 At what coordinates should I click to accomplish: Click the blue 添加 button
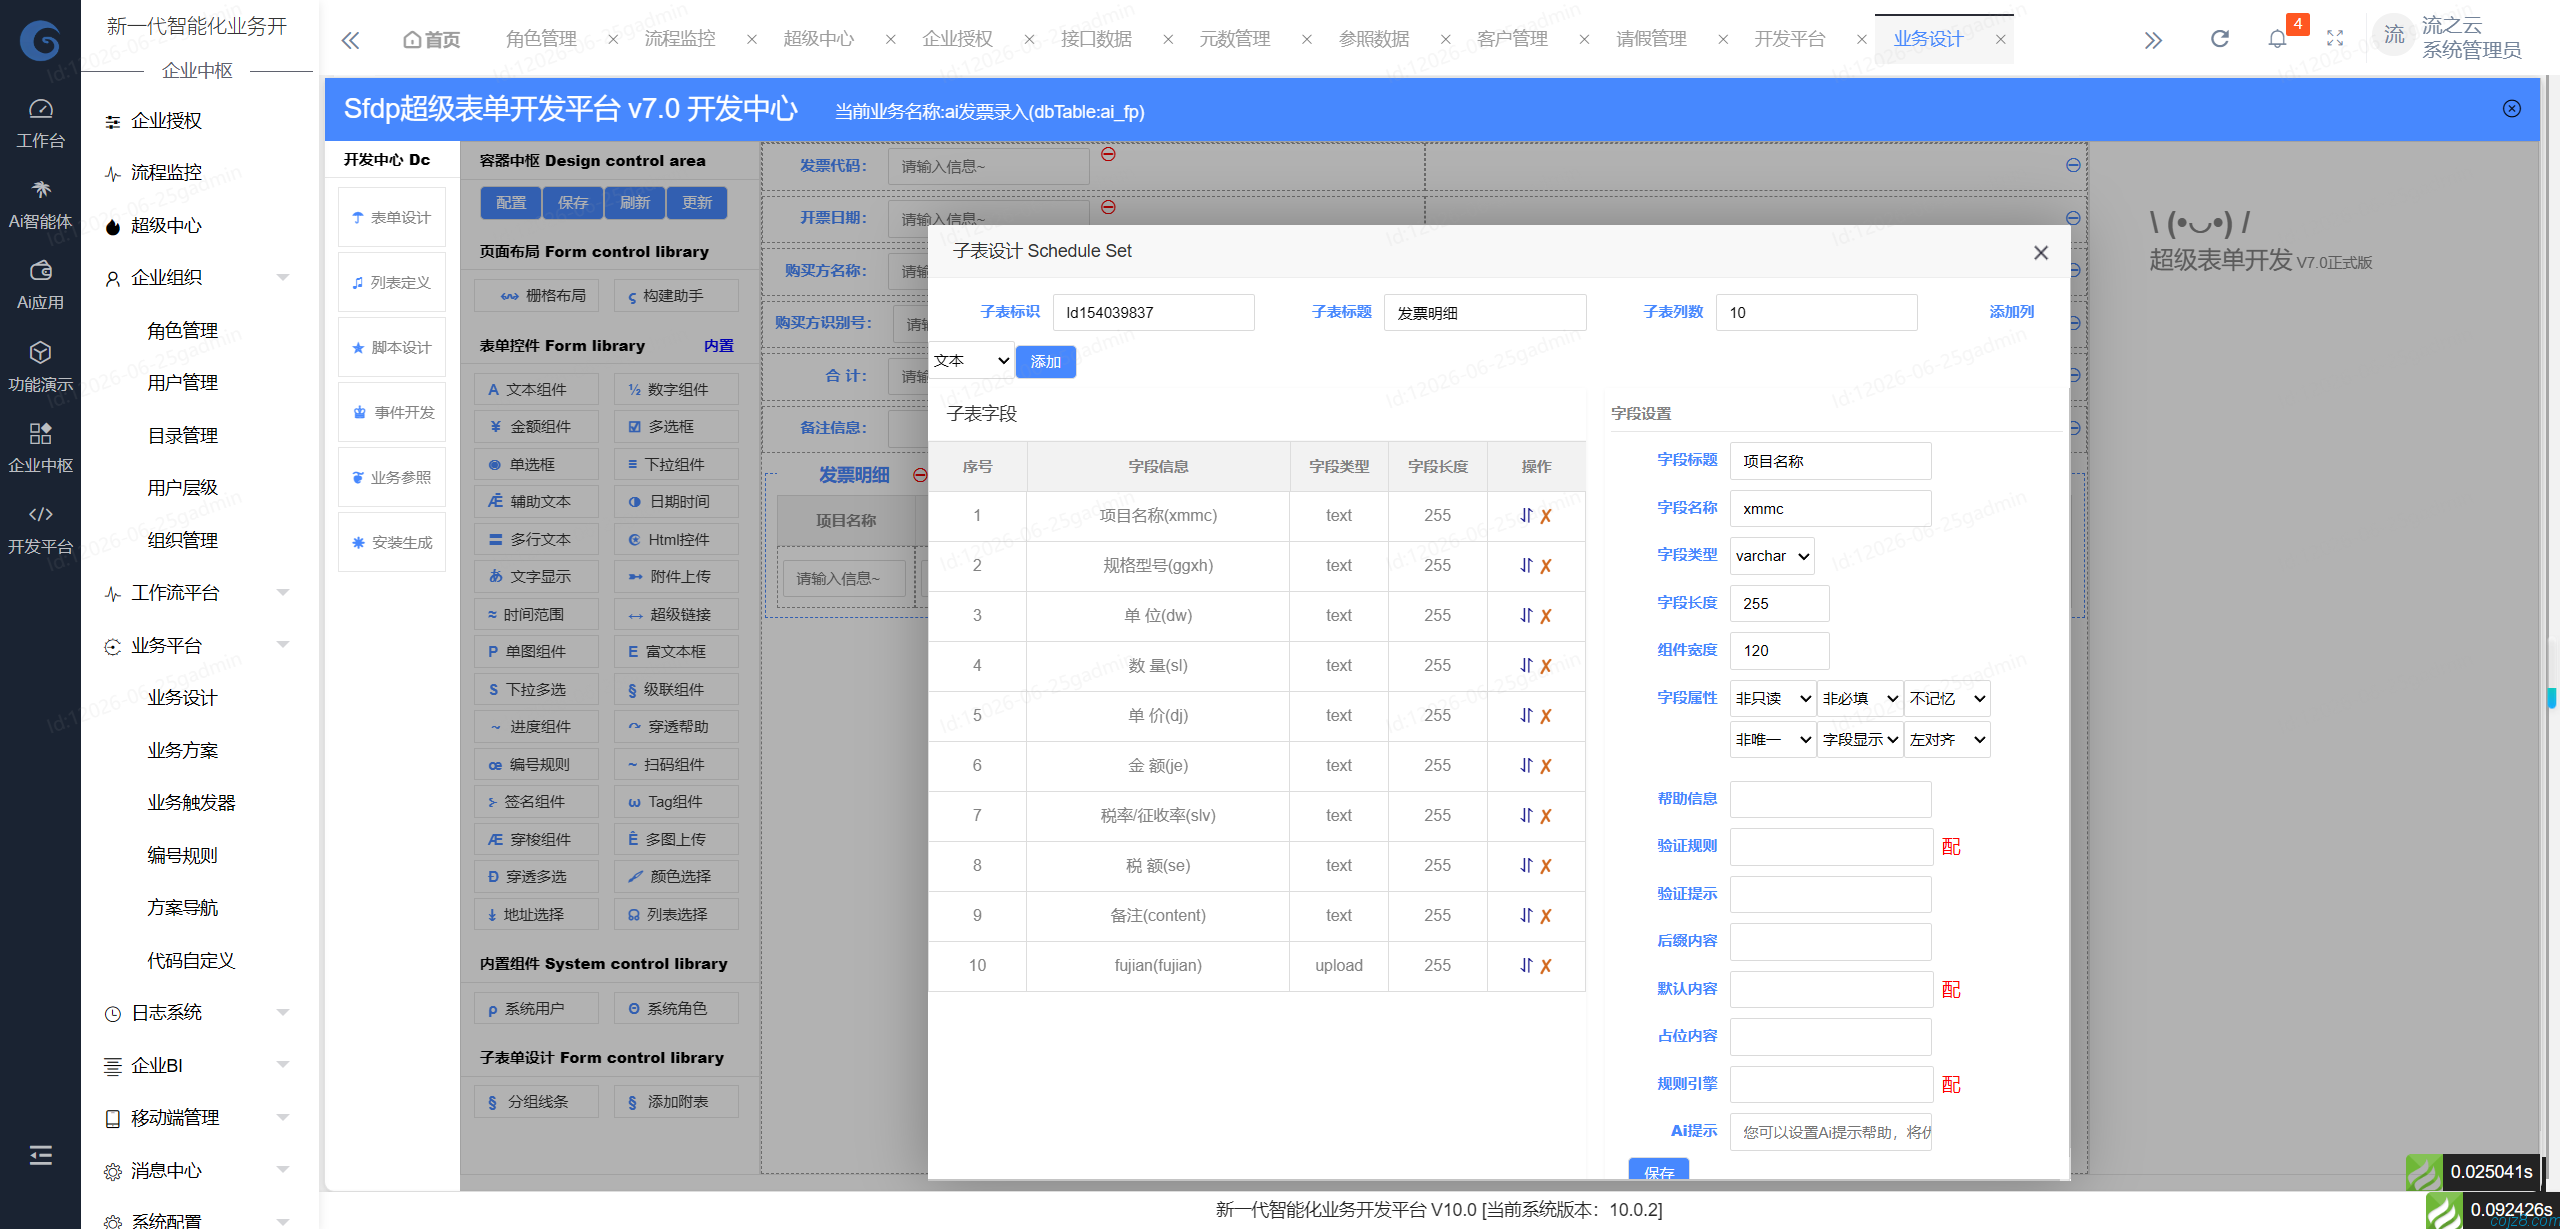1046,362
